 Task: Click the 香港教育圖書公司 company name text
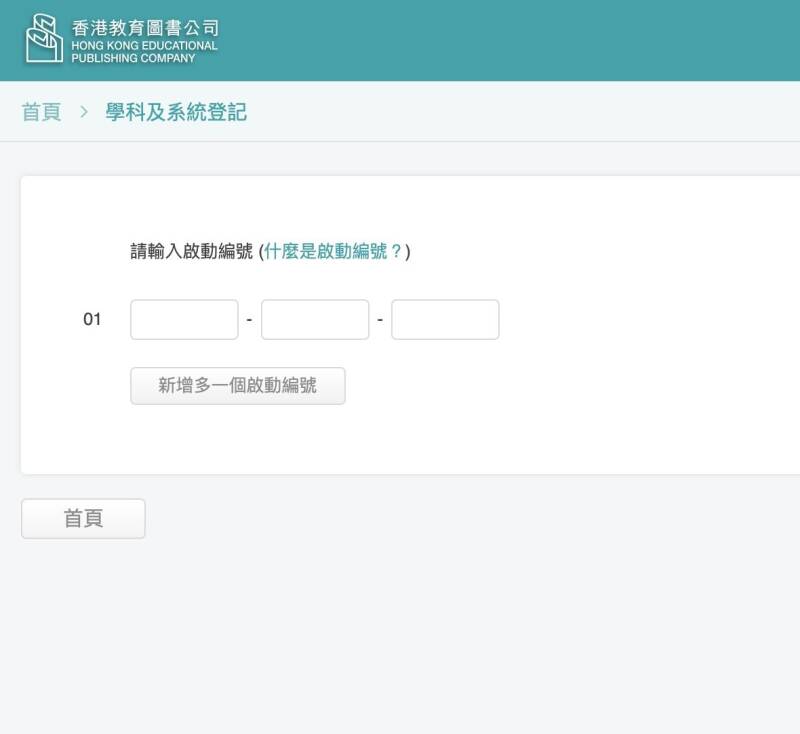(x=145, y=28)
